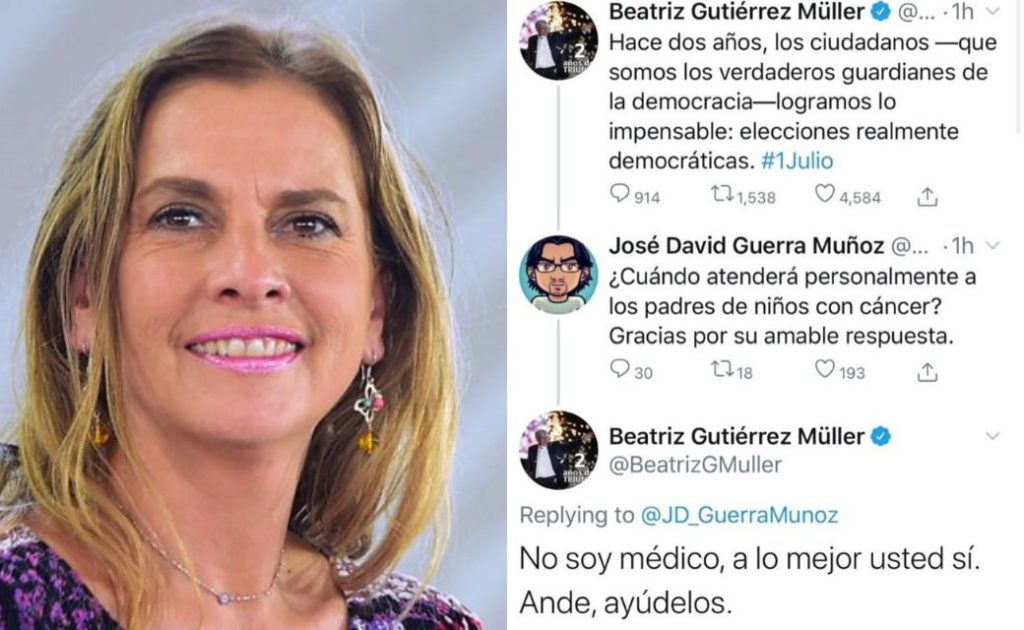This screenshot has width=1024, height=630.
Task: Open the dropdown caret on the top tweet
Action: point(992,11)
